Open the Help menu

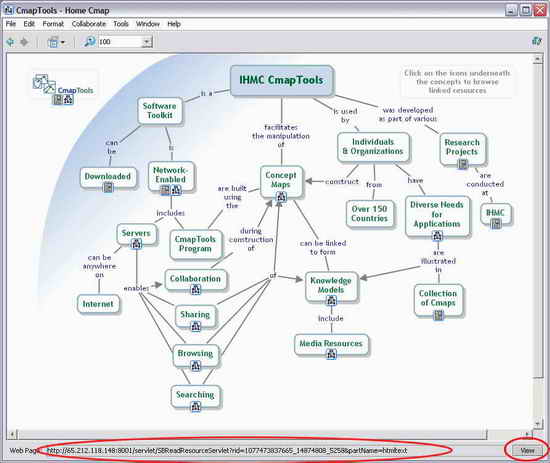coord(174,24)
